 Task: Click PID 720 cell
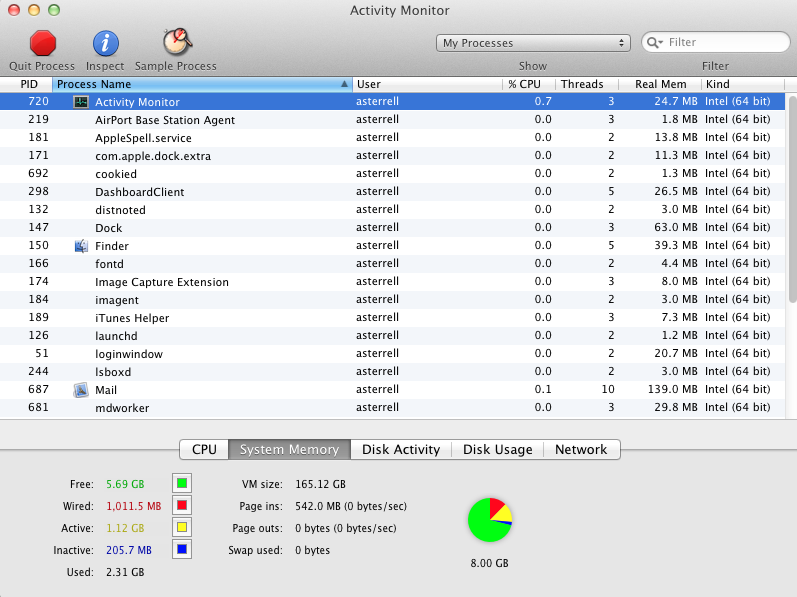[38, 101]
